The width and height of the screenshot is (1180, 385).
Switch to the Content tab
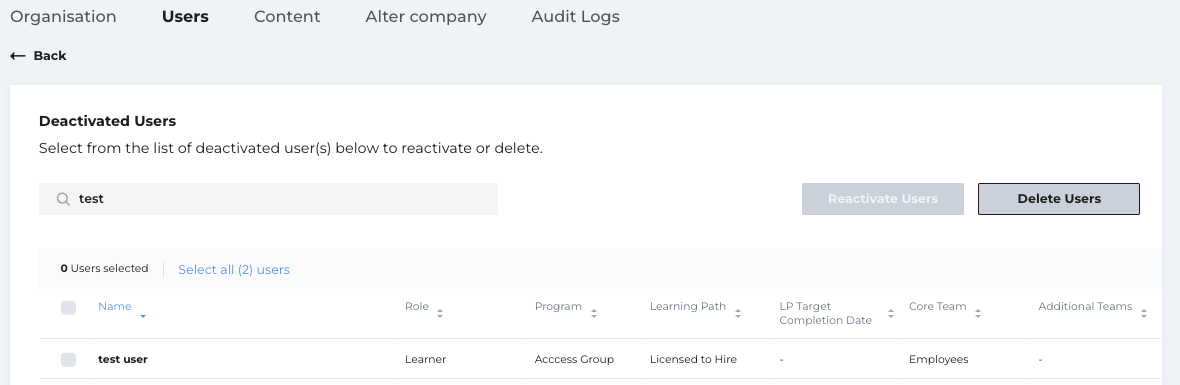(x=287, y=17)
